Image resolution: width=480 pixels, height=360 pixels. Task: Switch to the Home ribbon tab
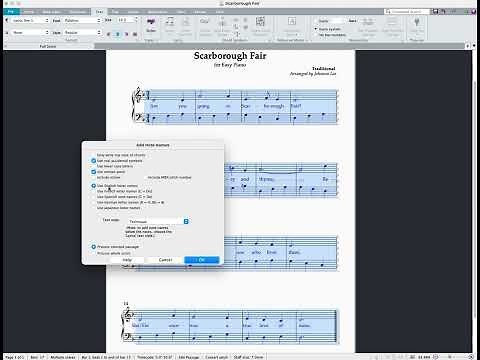click(28, 12)
